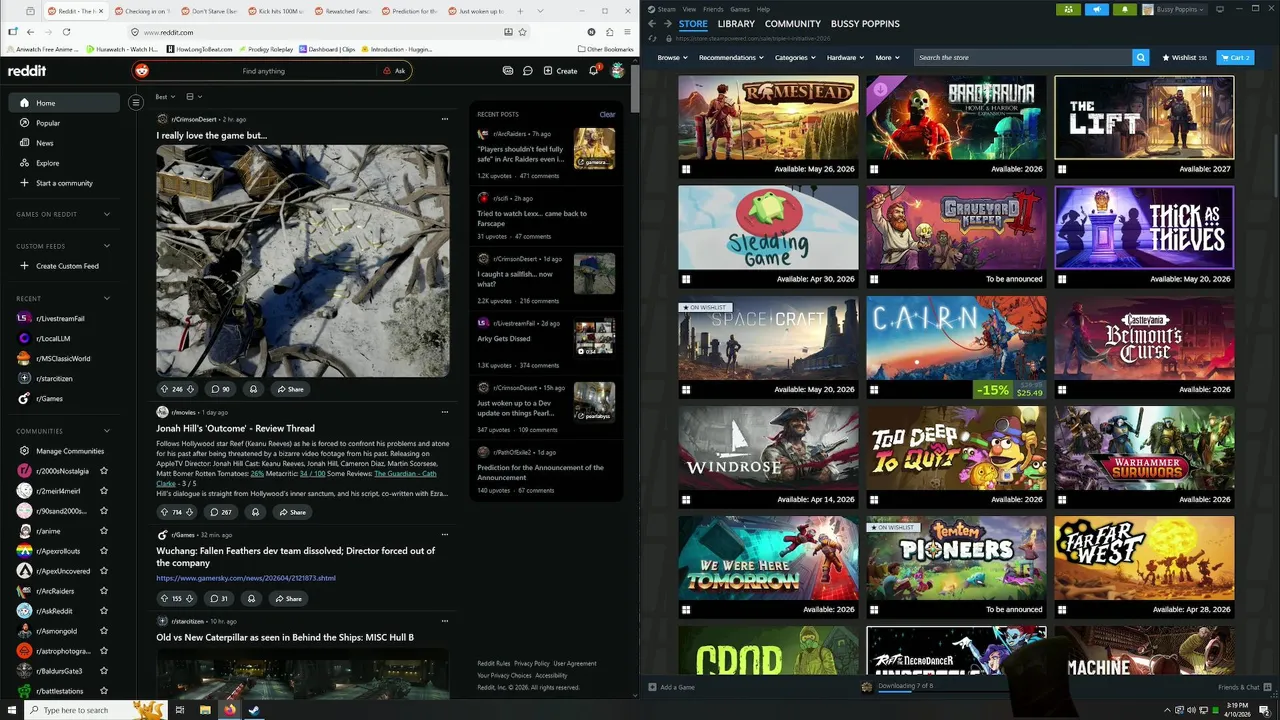Toggle favorite star for r/battlestations

point(104,691)
